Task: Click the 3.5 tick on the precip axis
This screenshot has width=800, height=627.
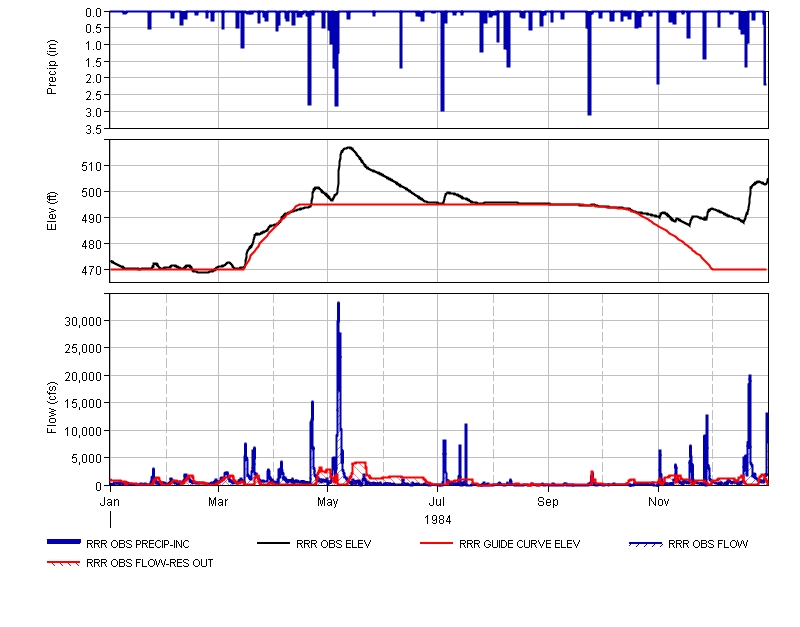Action: point(94,128)
